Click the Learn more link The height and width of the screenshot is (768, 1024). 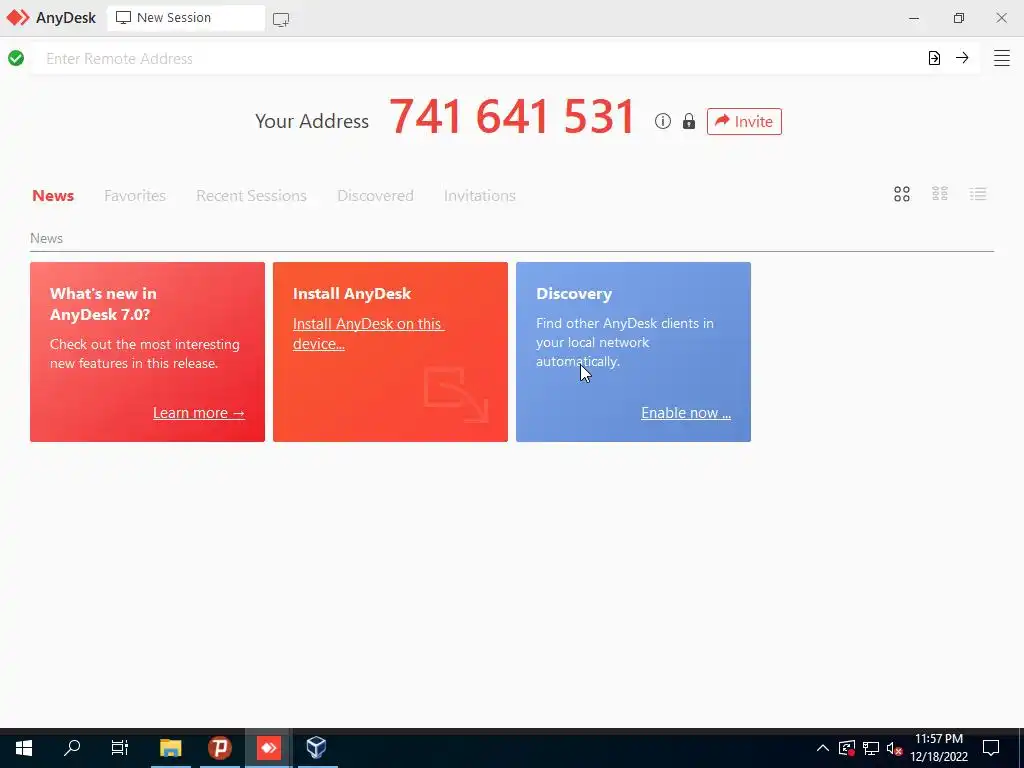[199, 413]
